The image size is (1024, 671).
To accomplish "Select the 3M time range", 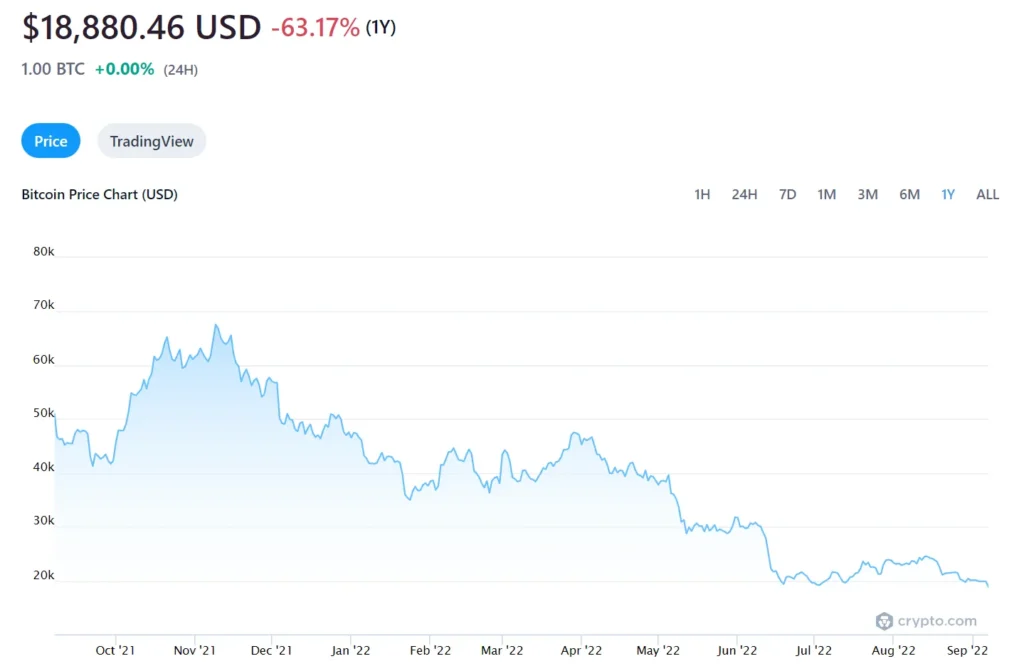I will coord(866,194).
